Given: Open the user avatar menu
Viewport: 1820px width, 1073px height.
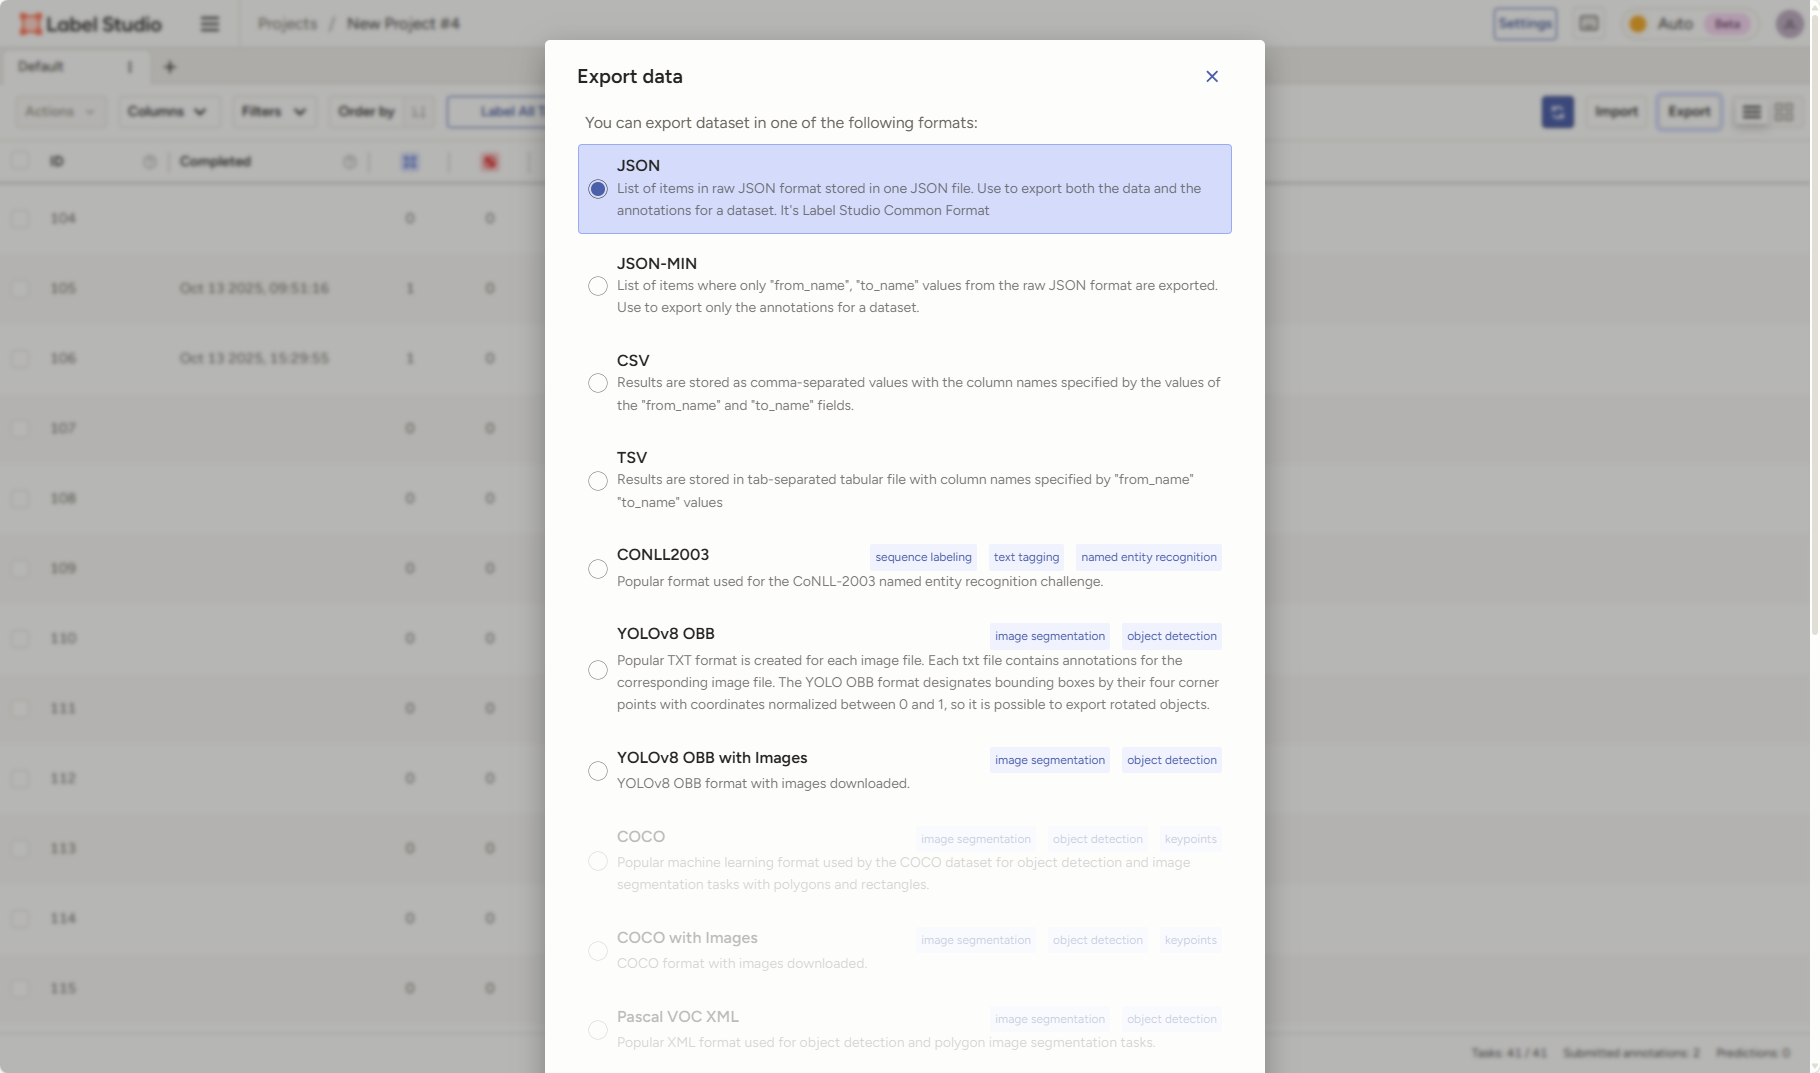Looking at the screenshot, I should click(1788, 24).
